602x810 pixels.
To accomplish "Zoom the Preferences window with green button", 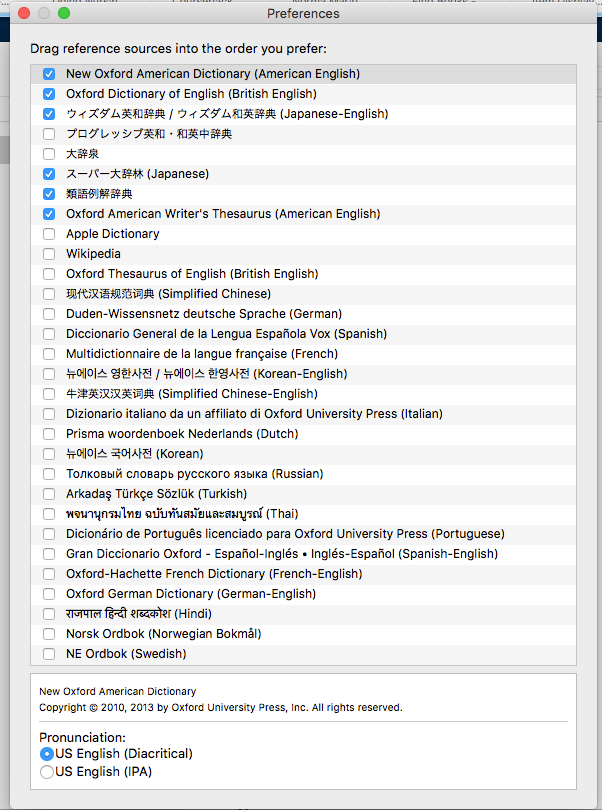I will (64, 13).
